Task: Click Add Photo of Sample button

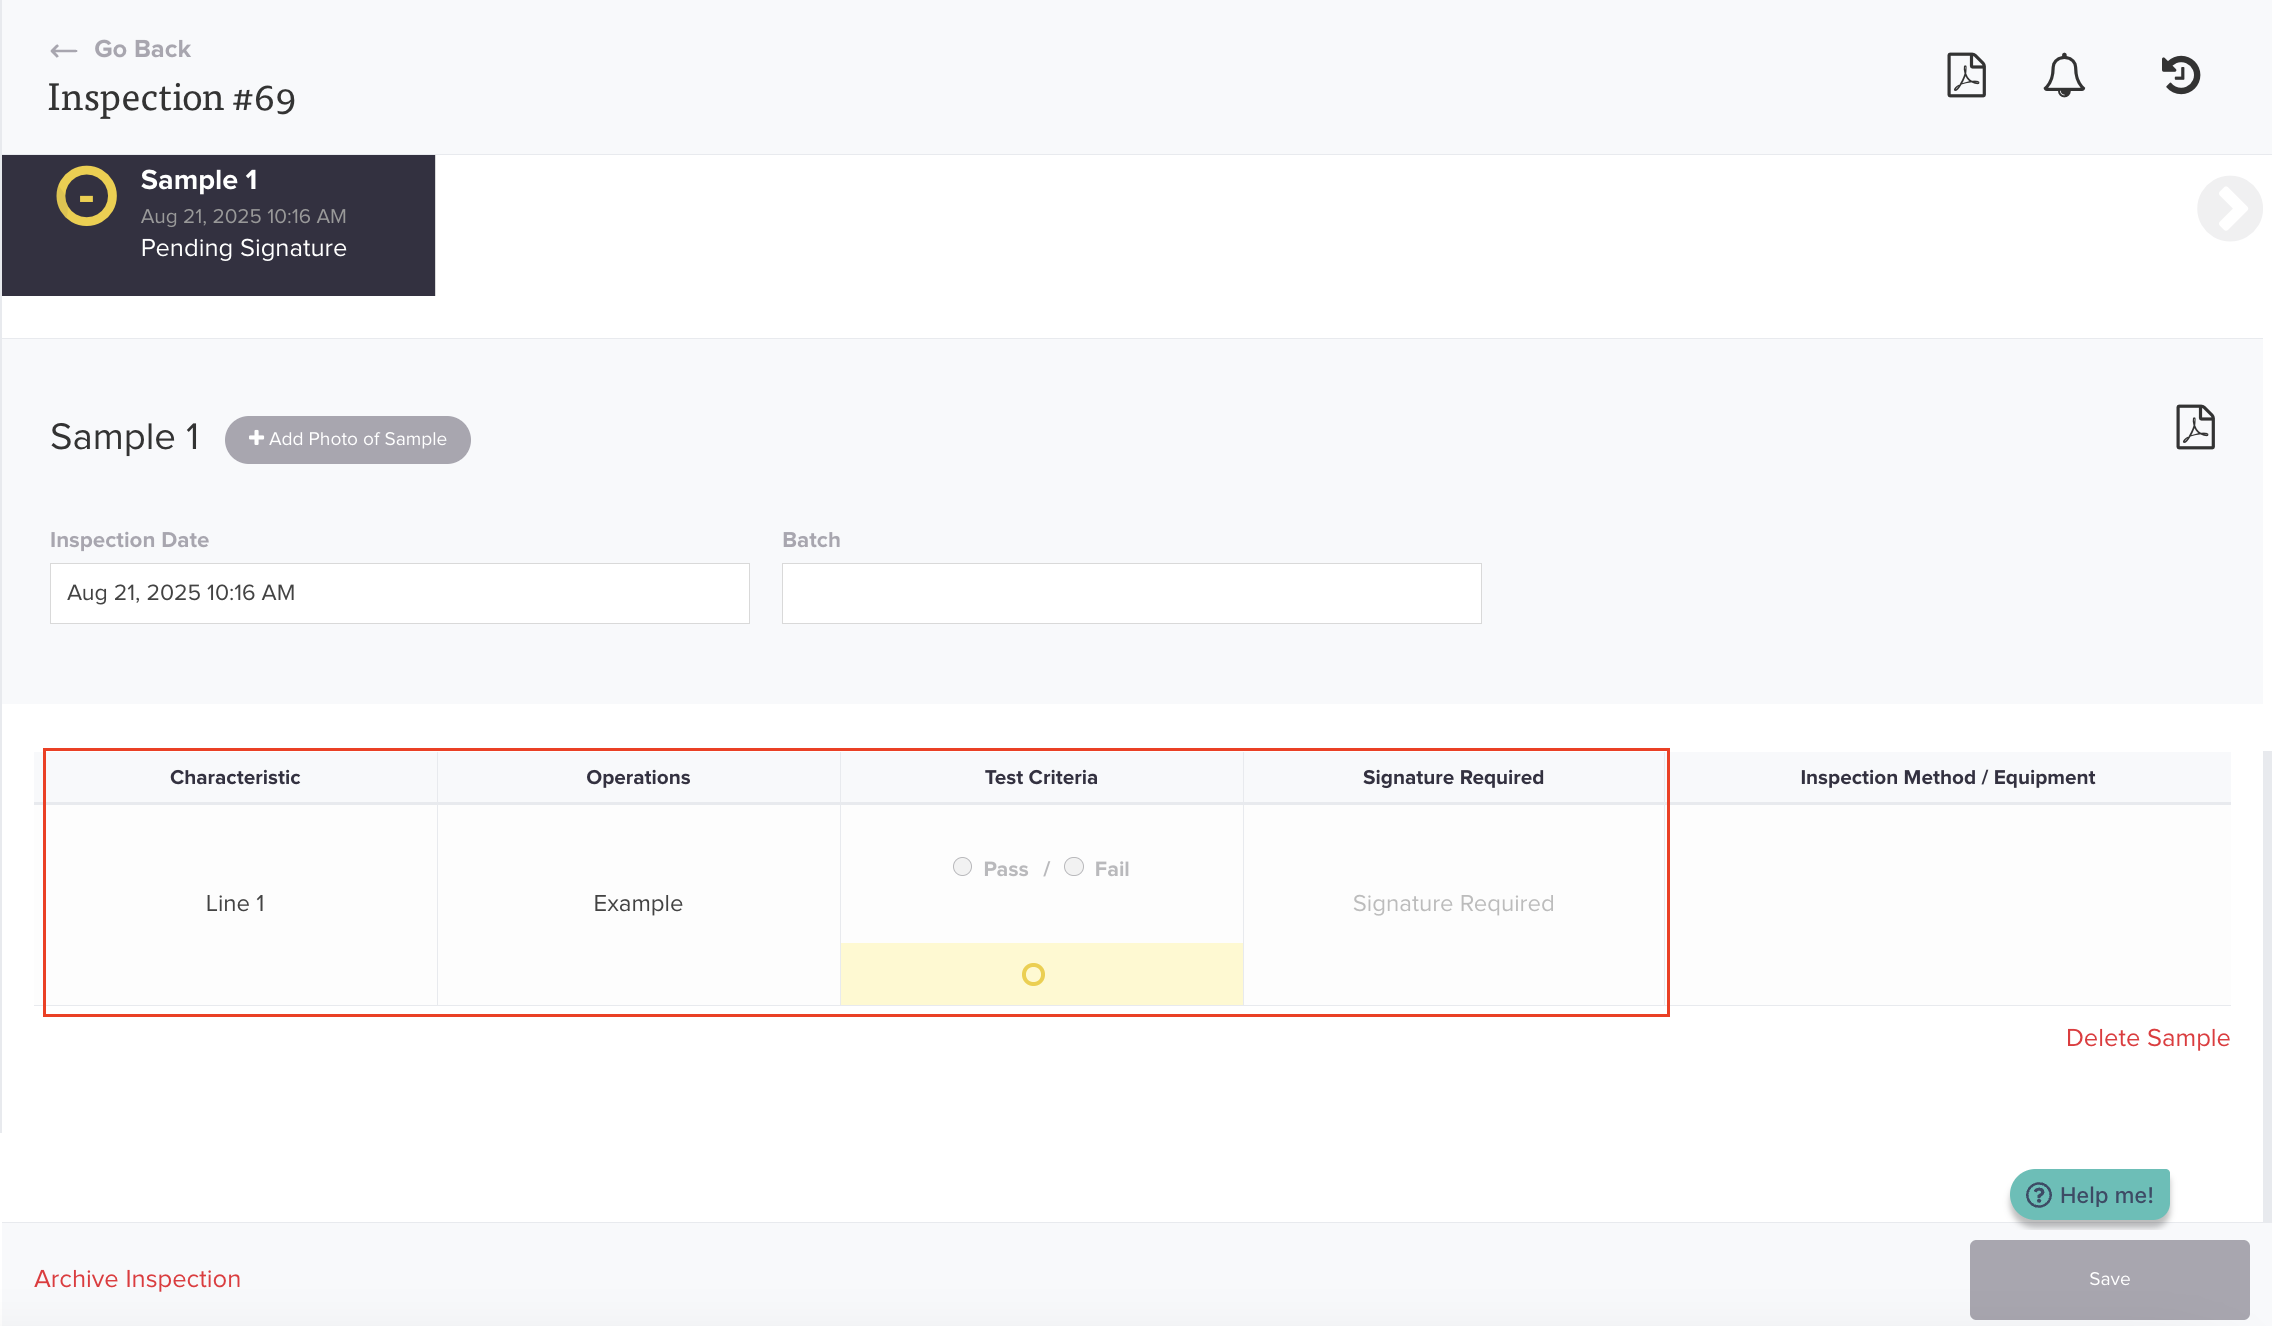Action: (347, 439)
